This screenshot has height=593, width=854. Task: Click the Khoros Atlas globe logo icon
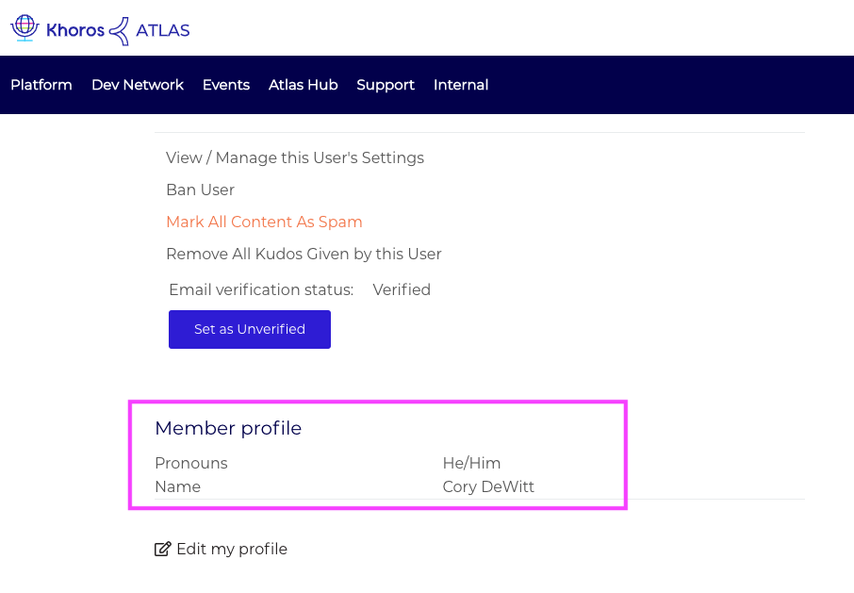[x=25, y=28]
